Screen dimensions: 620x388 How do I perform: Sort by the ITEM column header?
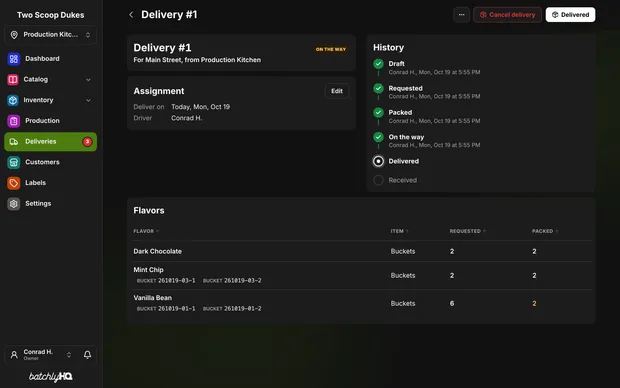click(x=399, y=231)
